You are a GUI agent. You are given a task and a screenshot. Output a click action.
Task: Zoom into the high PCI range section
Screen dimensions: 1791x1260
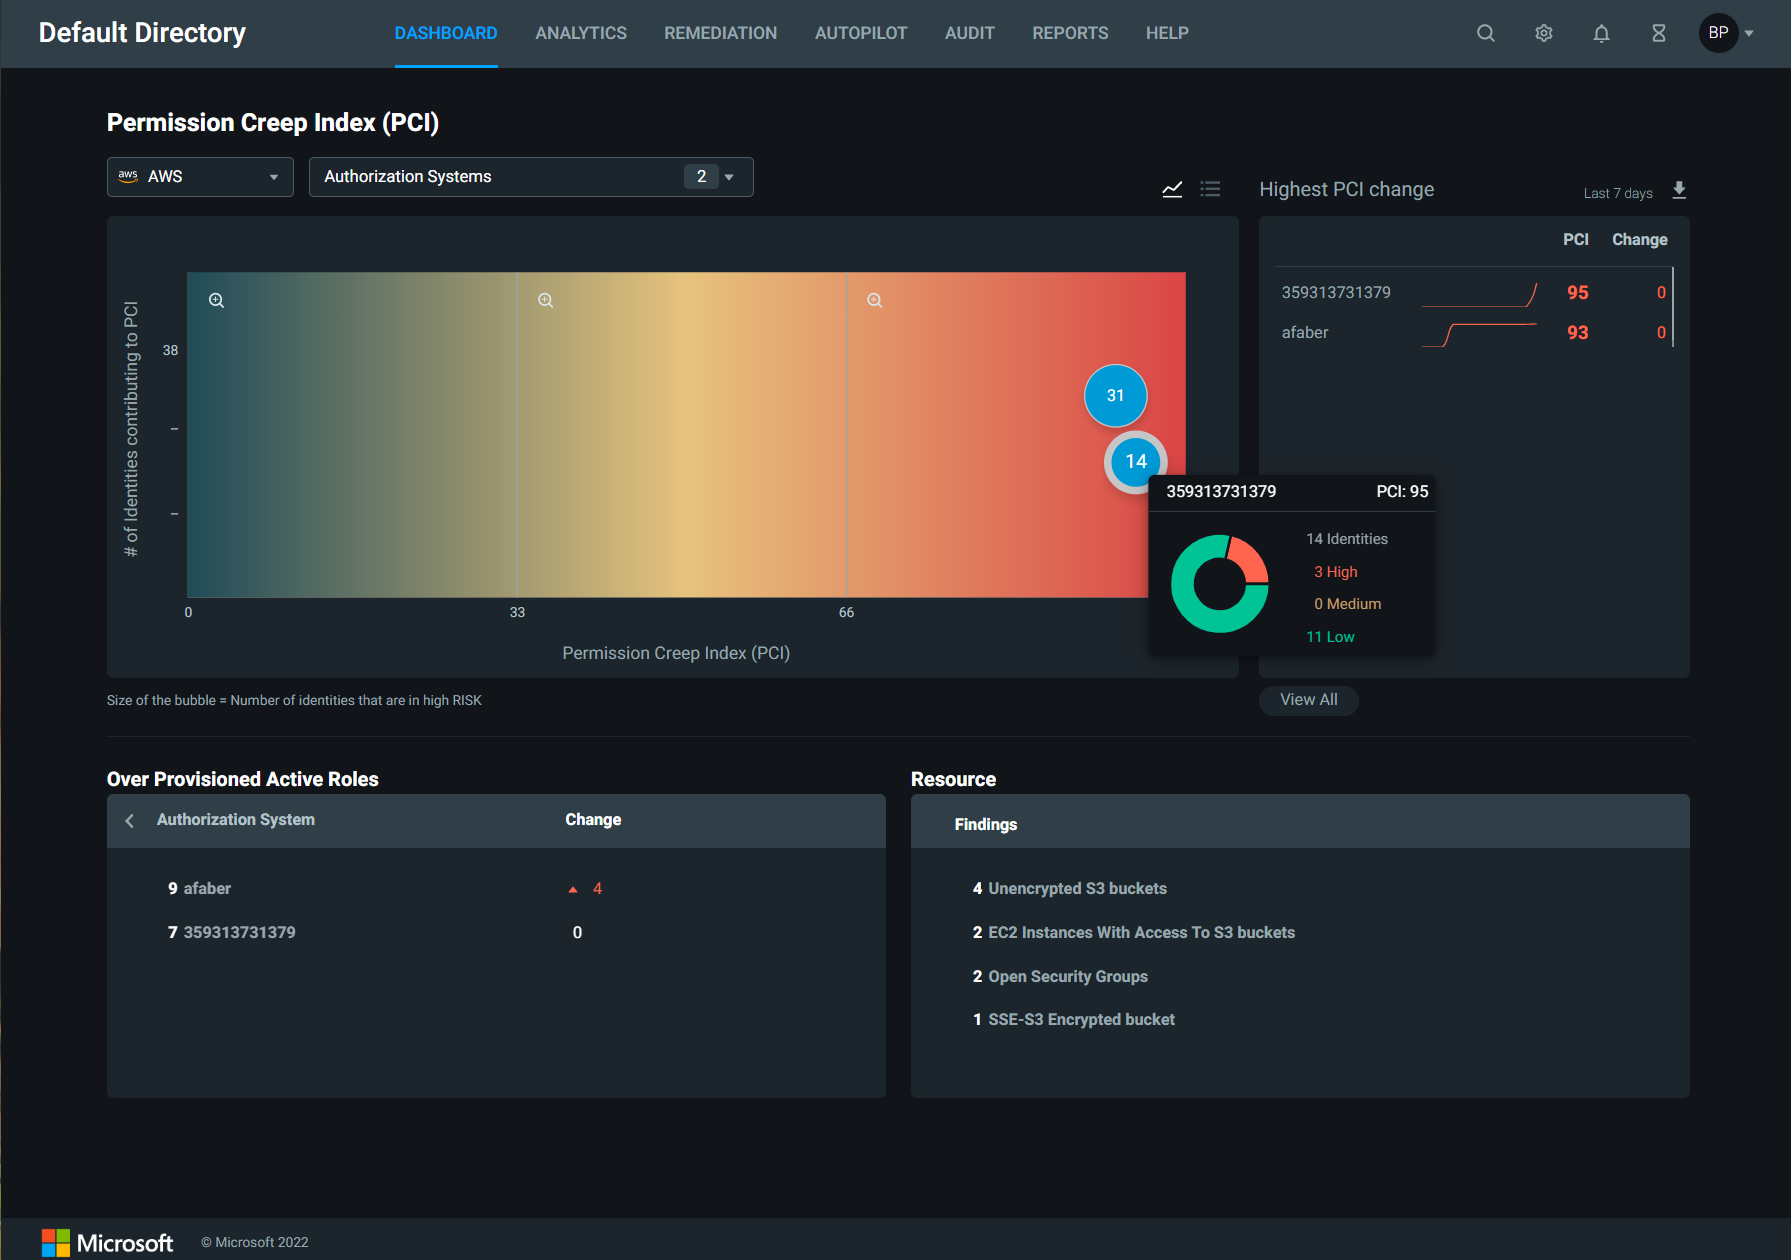(x=874, y=300)
